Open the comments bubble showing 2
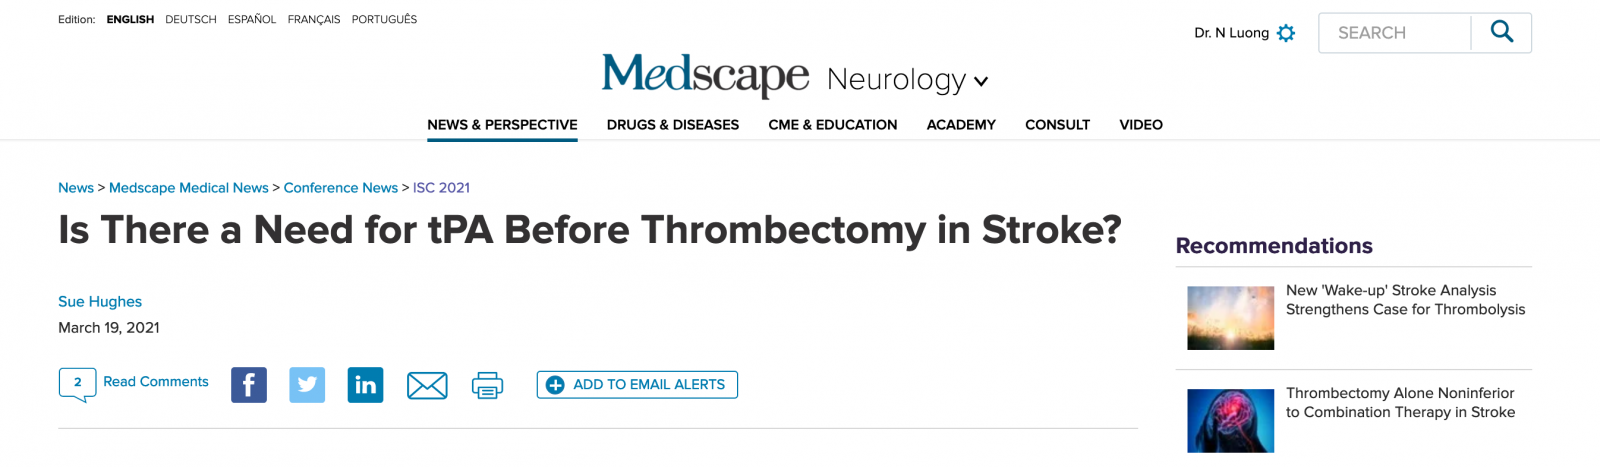The height and width of the screenshot is (467, 1600). click(78, 384)
